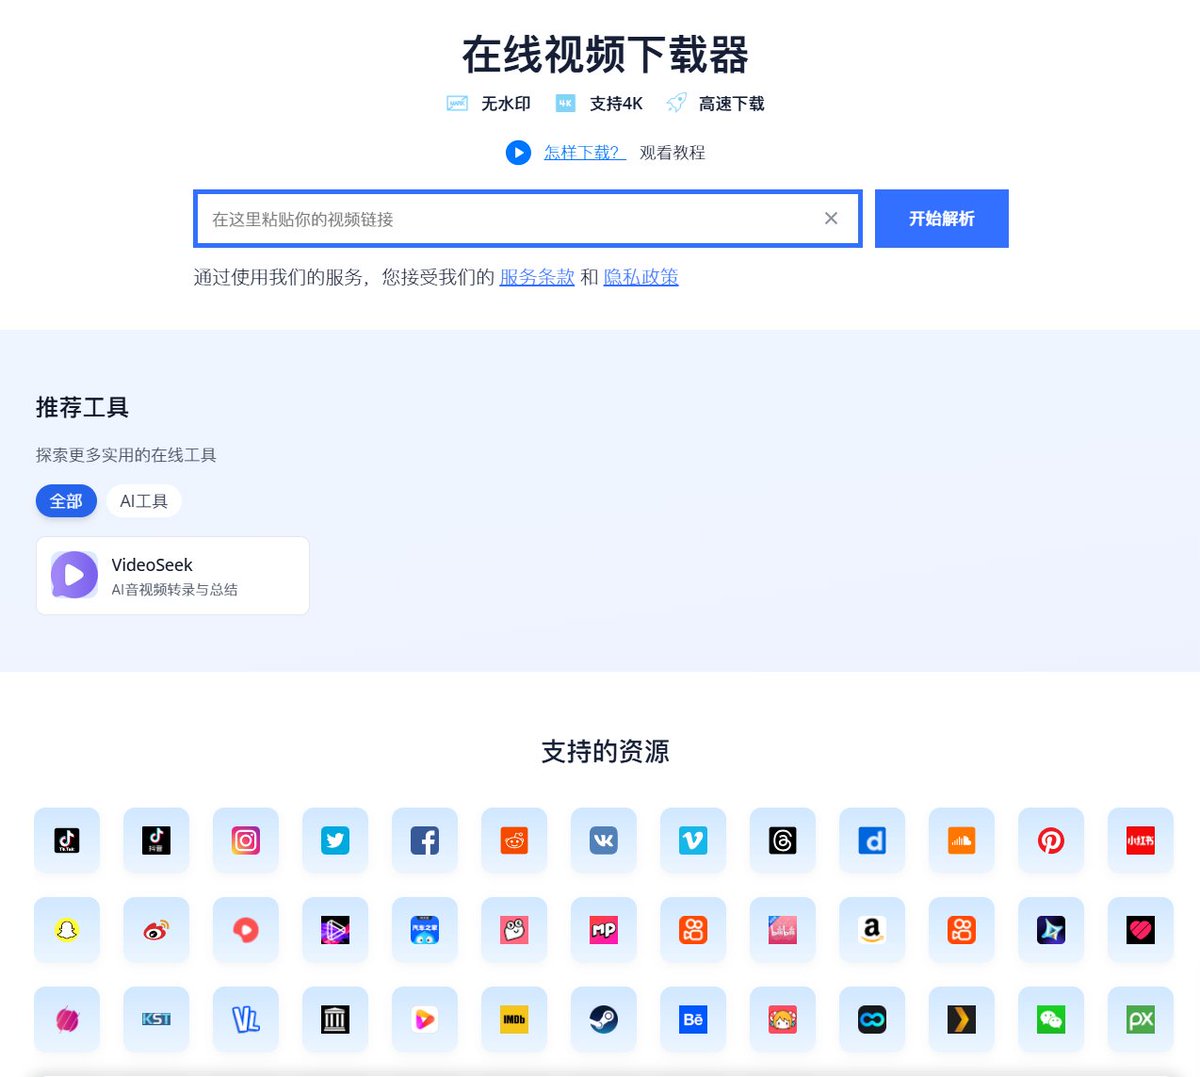
Task: Open the Facebook source icon
Action: click(425, 840)
